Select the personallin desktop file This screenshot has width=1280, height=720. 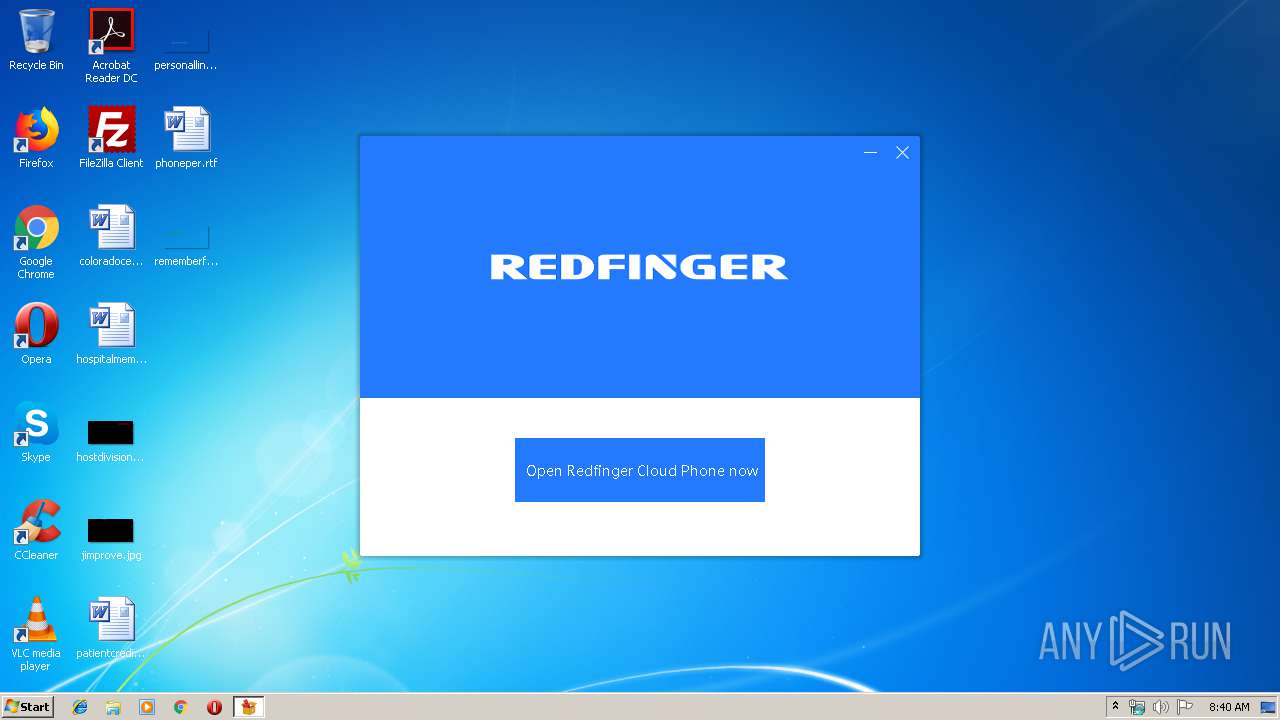tap(186, 46)
